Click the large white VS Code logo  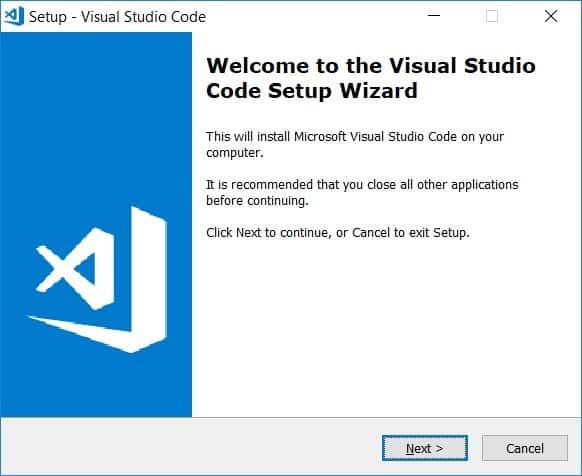click(x=98, y=279)
